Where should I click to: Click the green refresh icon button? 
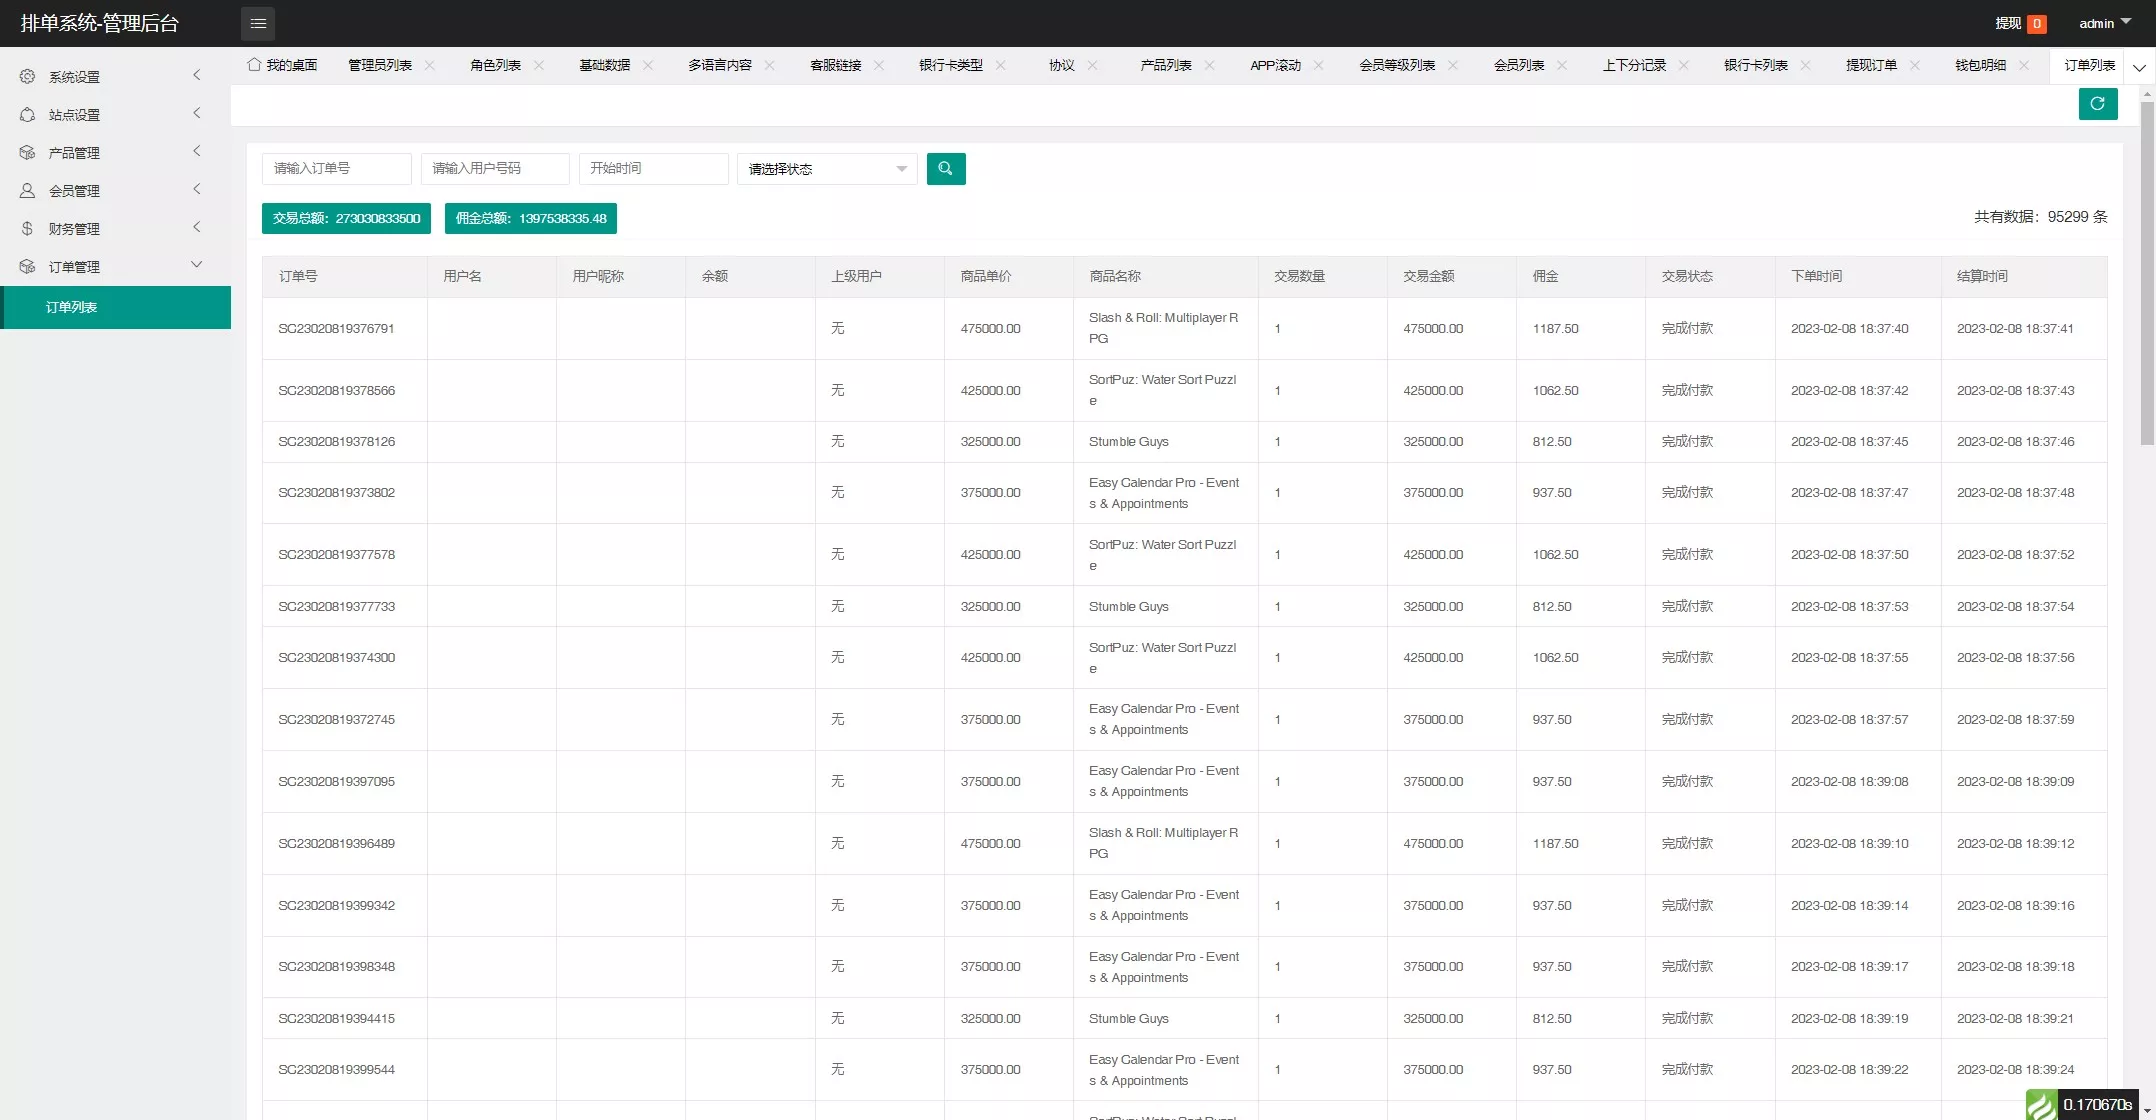coord(2097,104)
